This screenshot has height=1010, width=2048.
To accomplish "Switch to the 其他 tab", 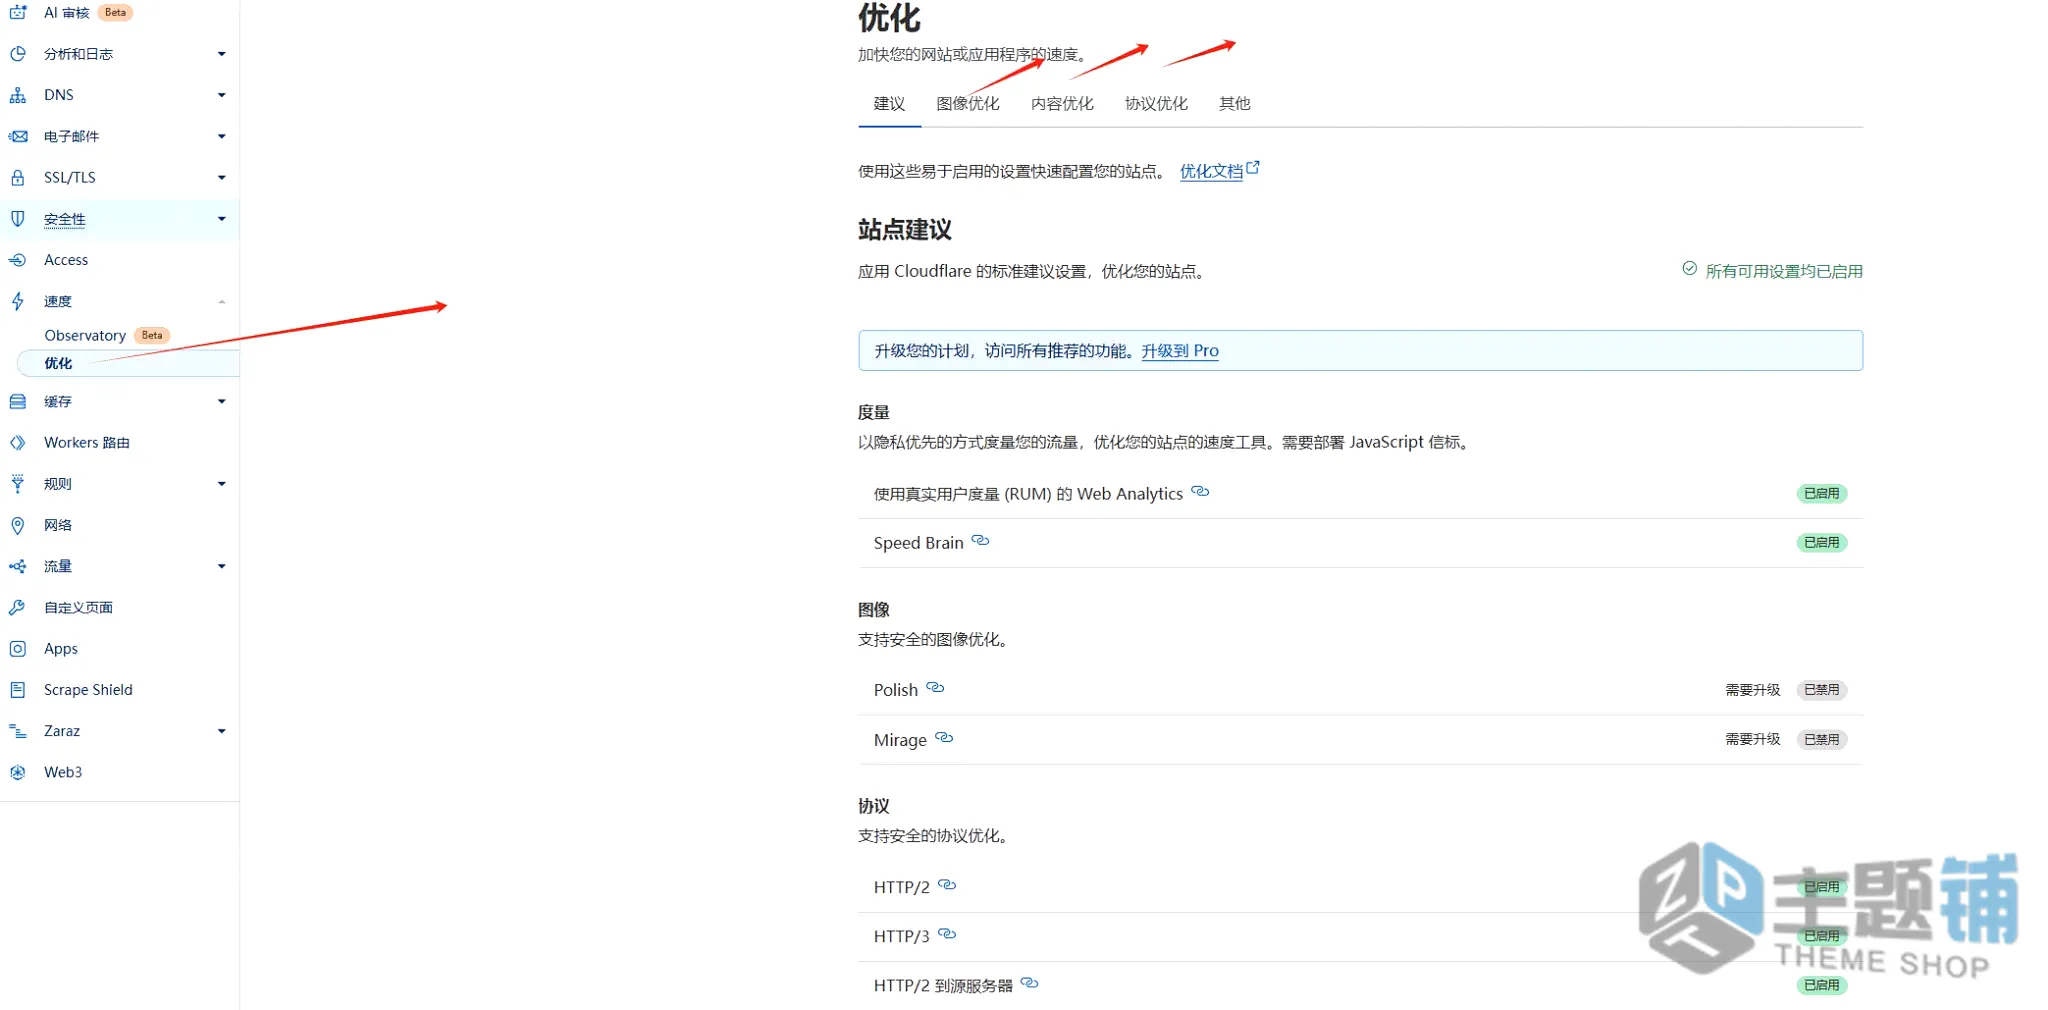I will (1235, 104).
